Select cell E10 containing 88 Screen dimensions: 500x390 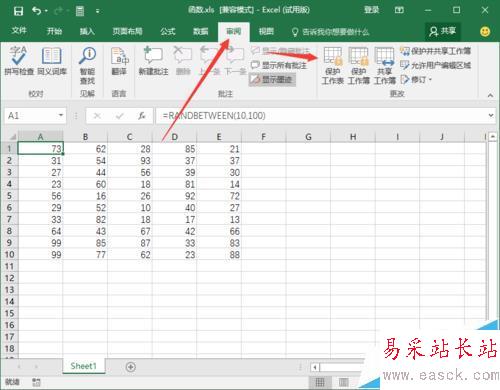tap(219, 255)
